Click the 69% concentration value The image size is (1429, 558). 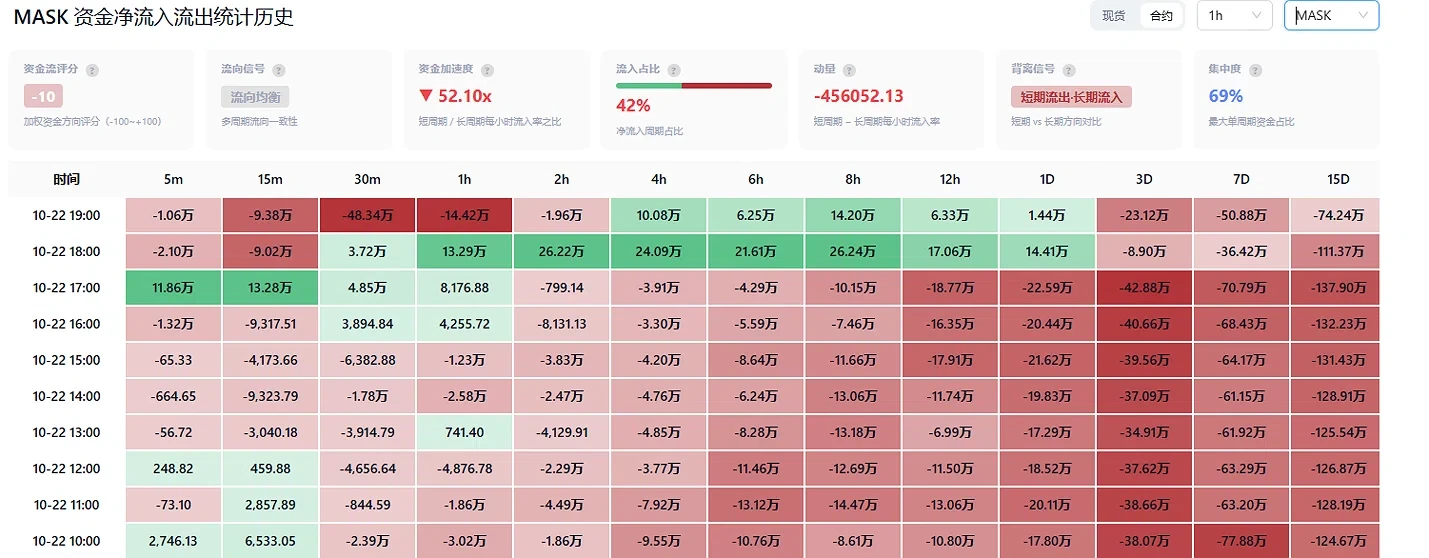click(x=1225, y=96)
